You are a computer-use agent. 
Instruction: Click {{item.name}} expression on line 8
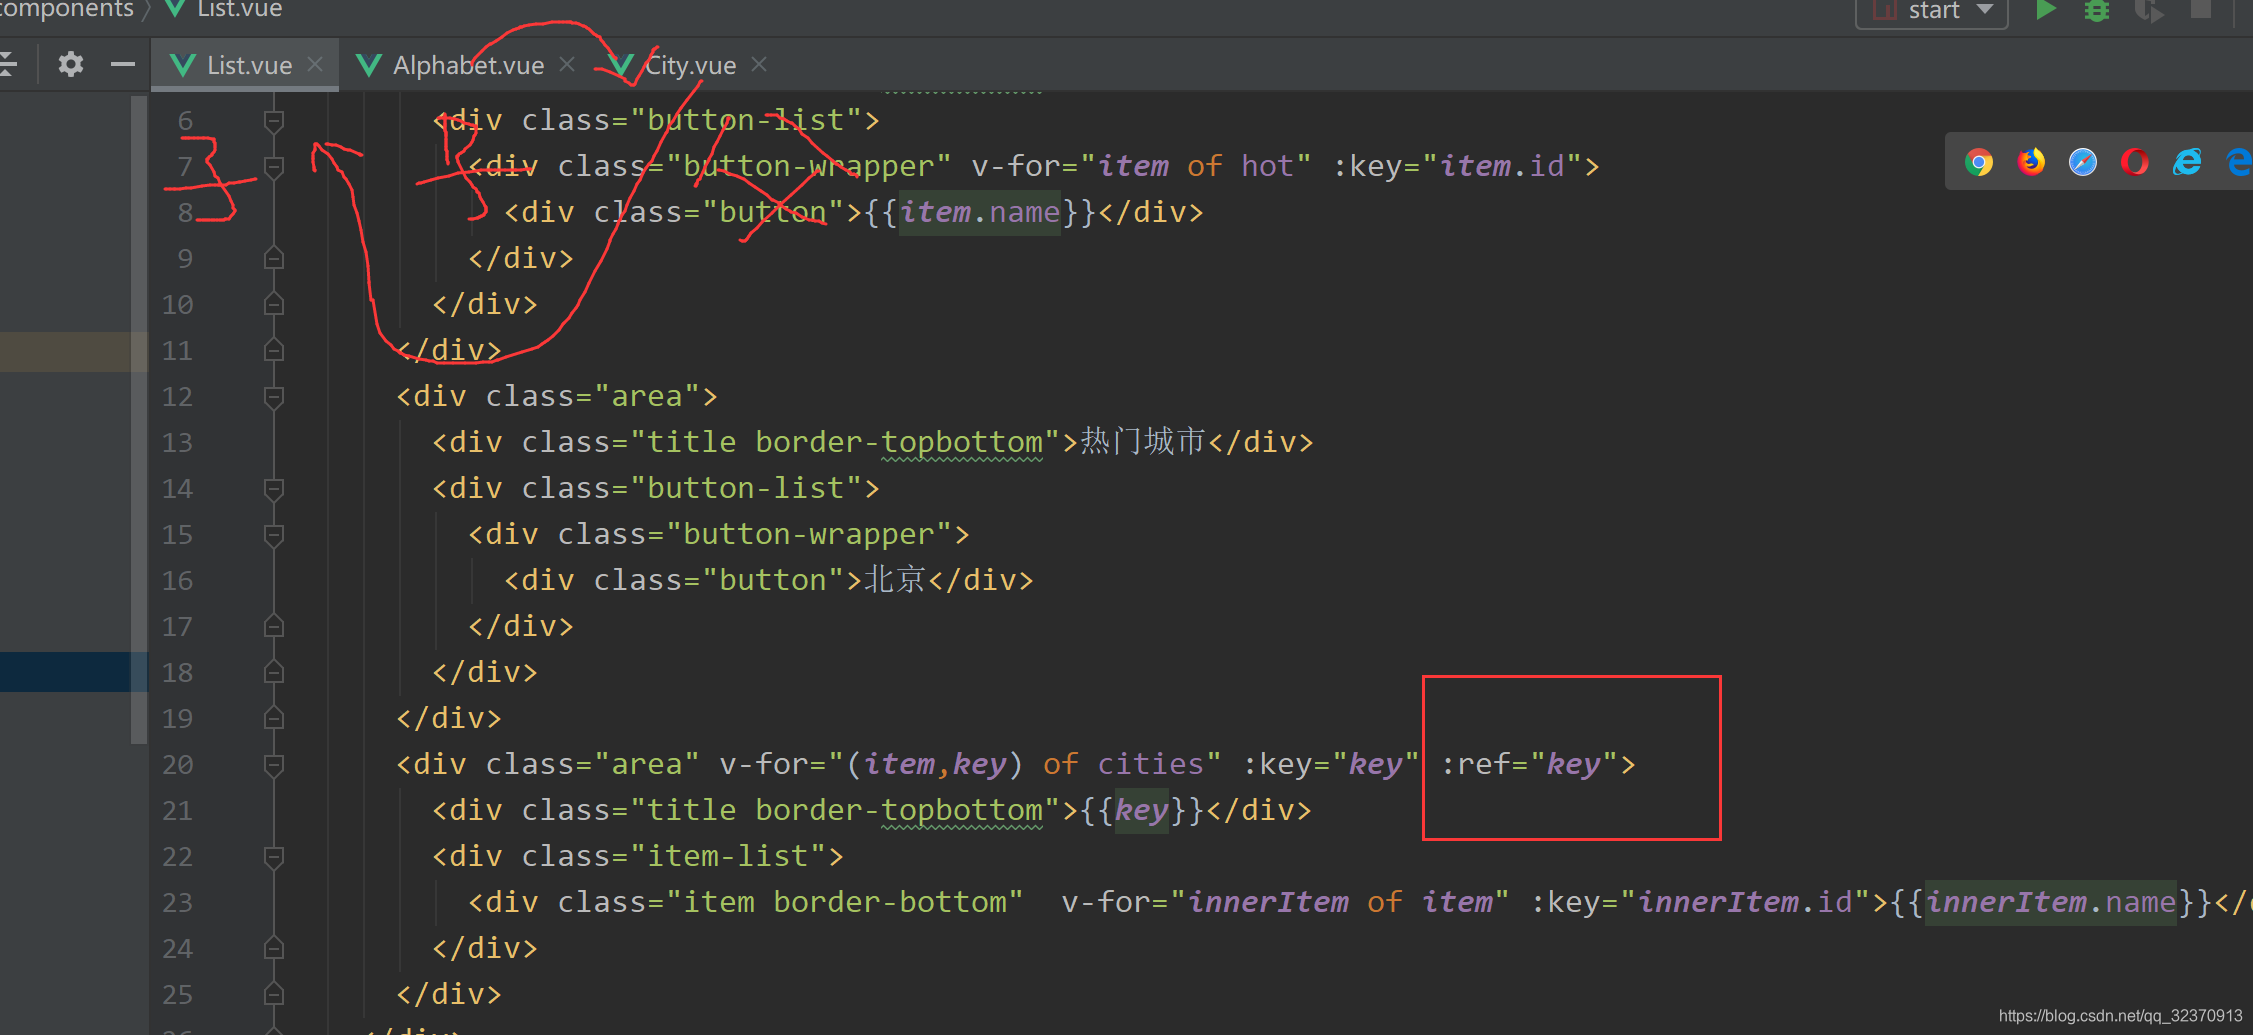point(980,212)
